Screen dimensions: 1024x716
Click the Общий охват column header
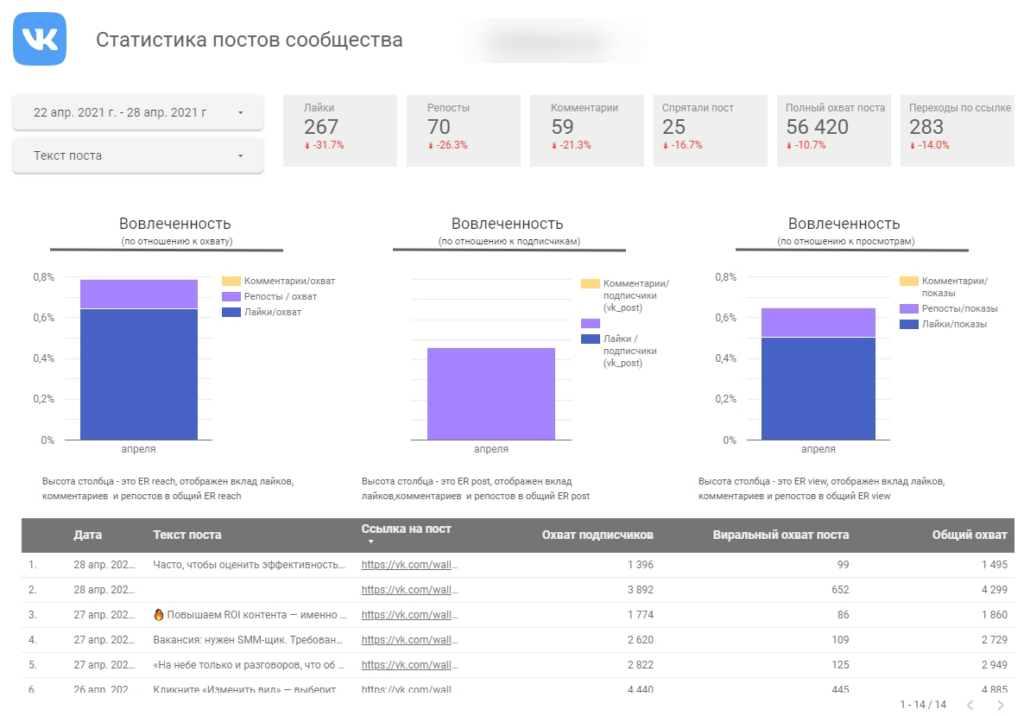[968, 535]
